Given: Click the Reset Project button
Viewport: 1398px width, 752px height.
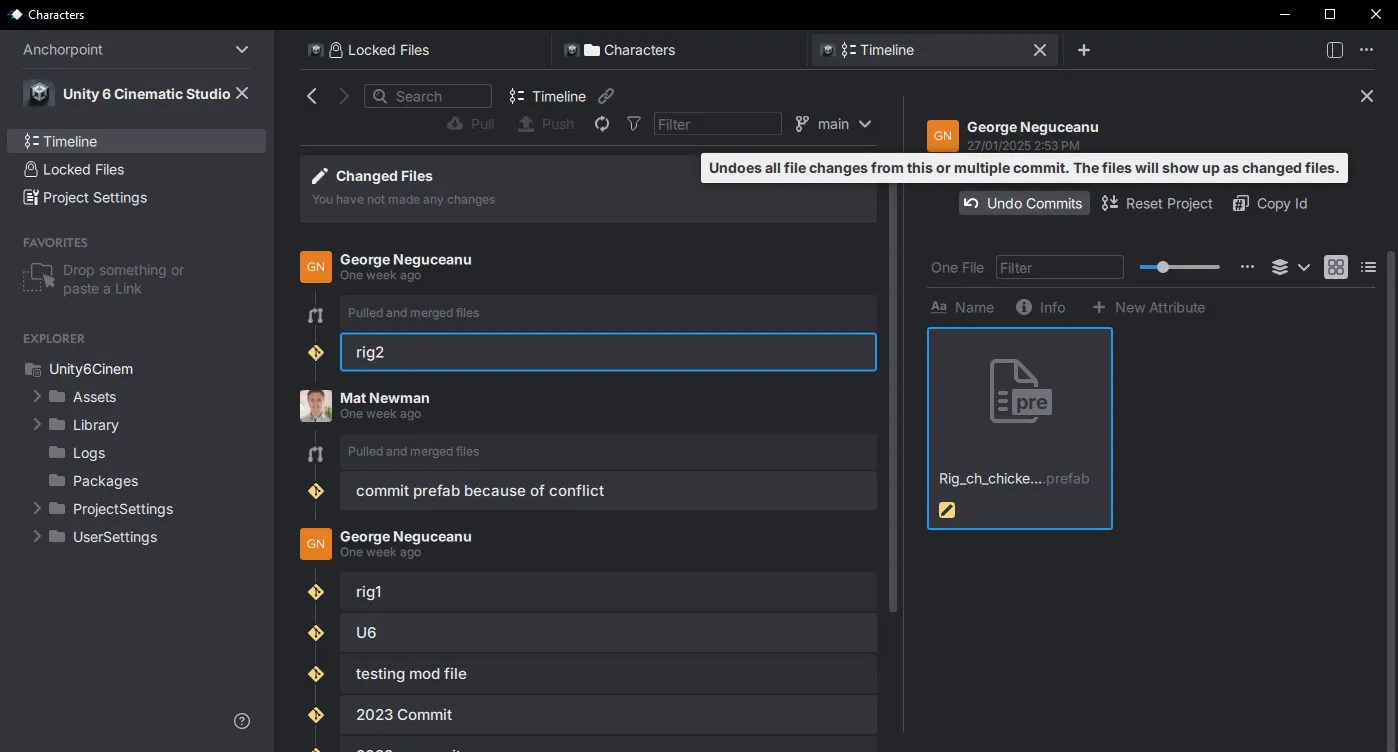Looking at the screenshot, I should 1156,203.
